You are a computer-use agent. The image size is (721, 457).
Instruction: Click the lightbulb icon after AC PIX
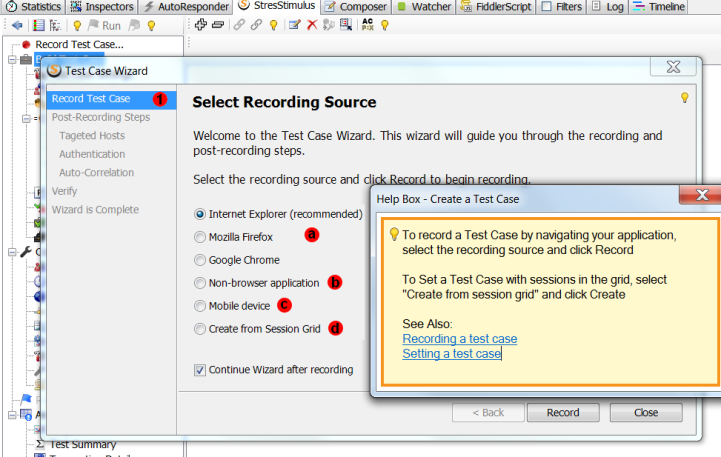point(385,25)
